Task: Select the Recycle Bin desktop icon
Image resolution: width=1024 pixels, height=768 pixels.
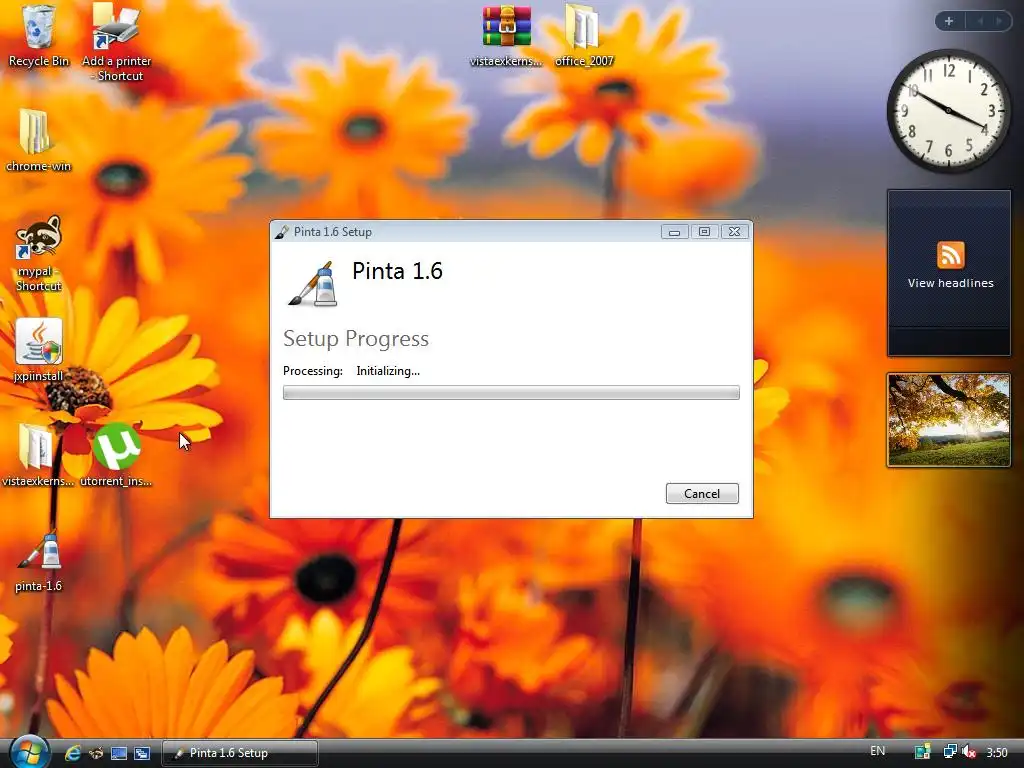Action: 39,36
